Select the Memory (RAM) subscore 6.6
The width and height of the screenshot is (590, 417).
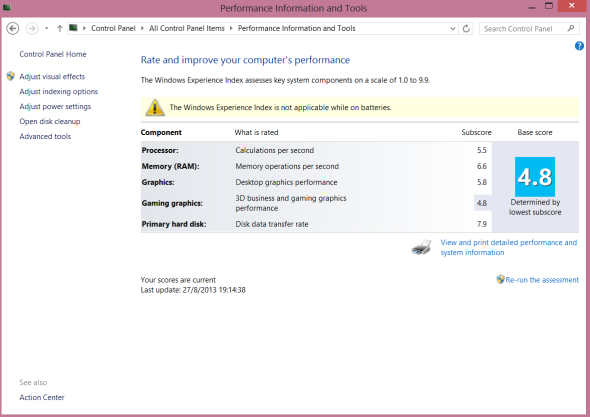click(482, 166)
